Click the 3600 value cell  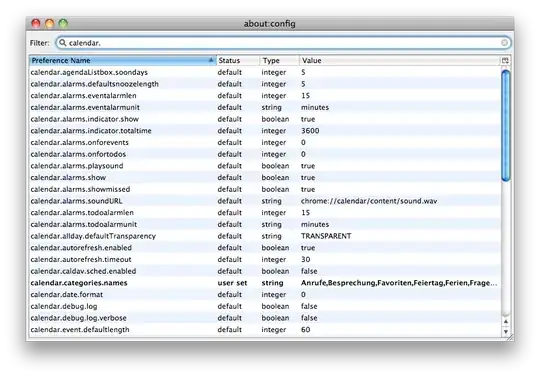click(x=310, y=131)
